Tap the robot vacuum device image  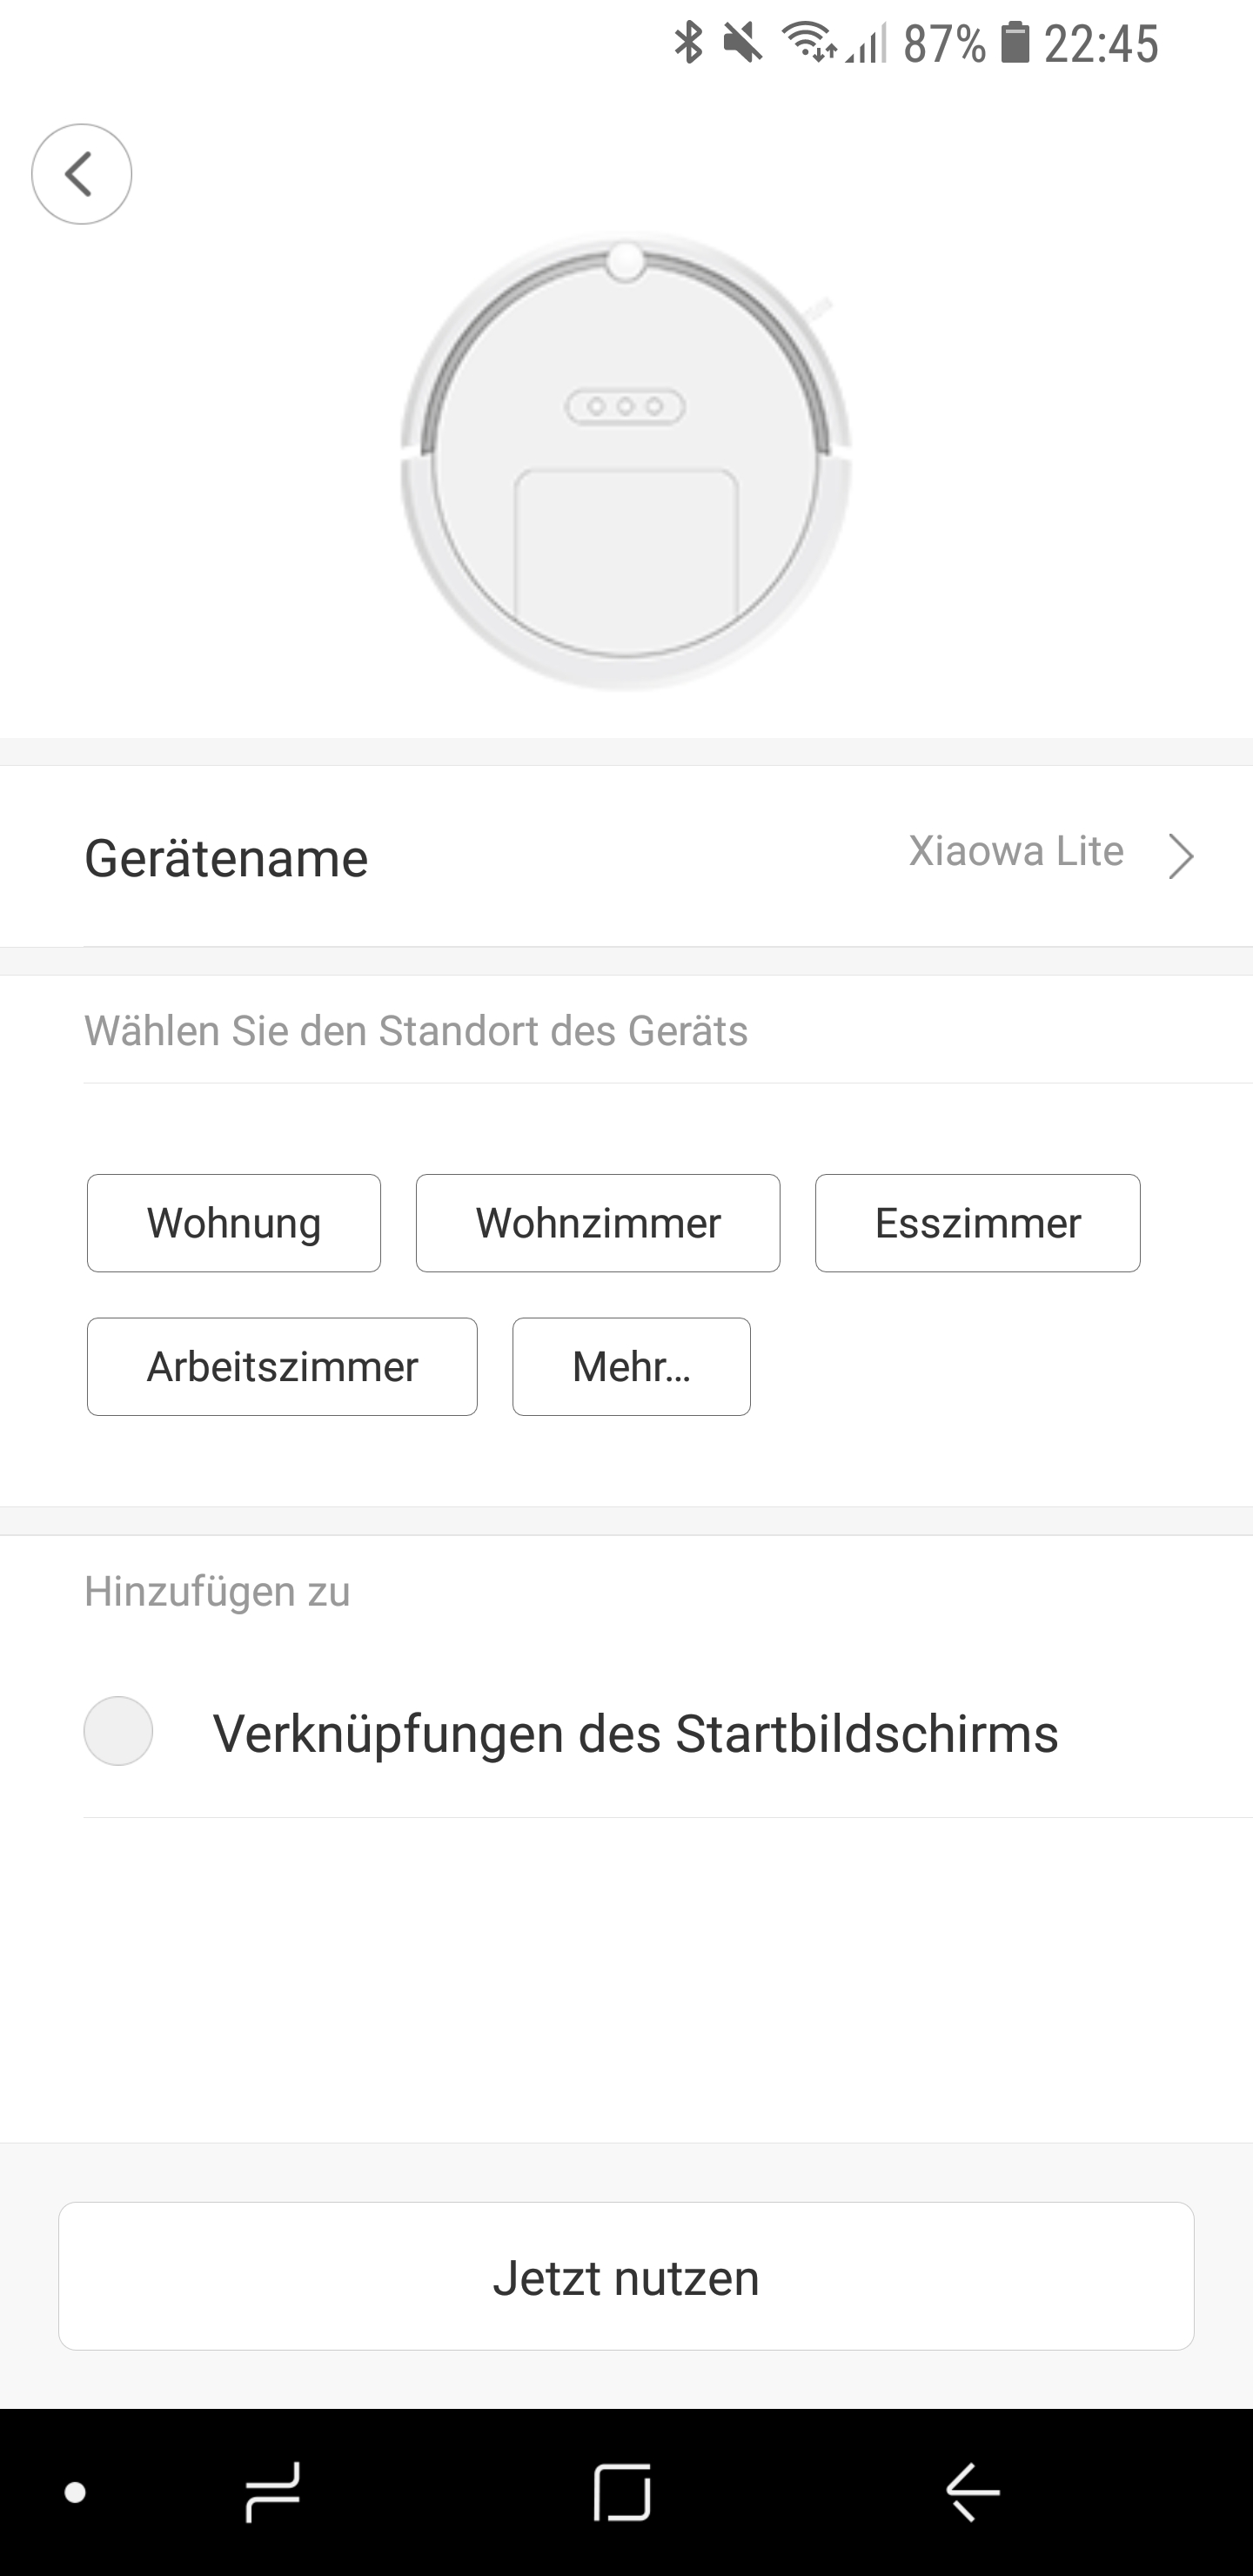[x=626, y=462]
